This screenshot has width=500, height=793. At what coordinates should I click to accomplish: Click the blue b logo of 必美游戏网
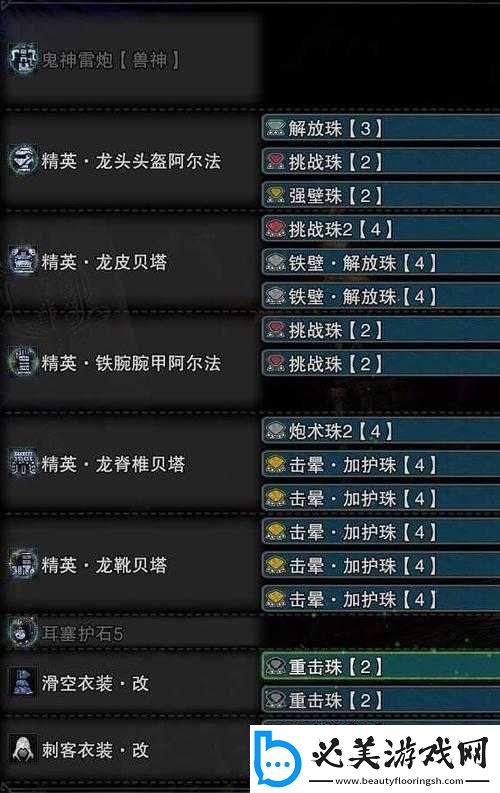277,757
